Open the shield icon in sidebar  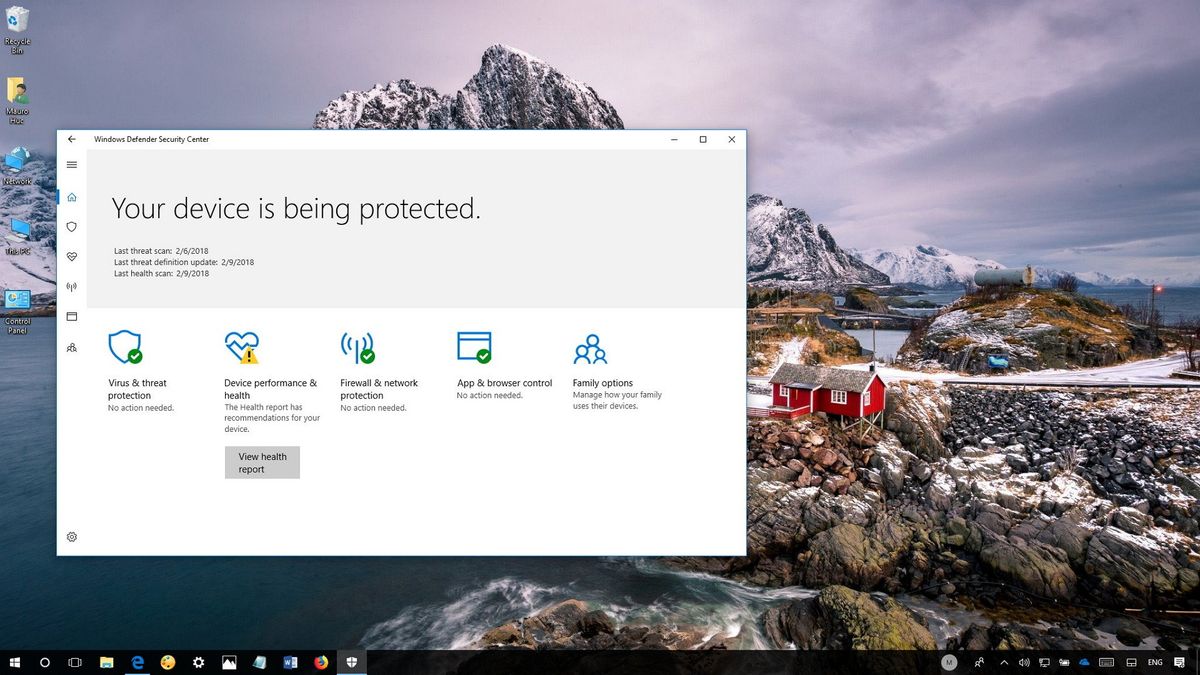click(71, 227)
